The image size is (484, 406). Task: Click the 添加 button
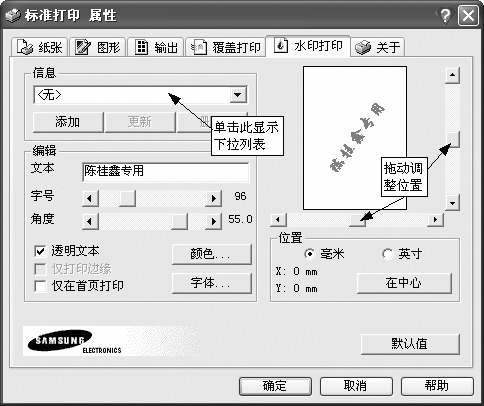pyautogui.click(x=68, y=122)
